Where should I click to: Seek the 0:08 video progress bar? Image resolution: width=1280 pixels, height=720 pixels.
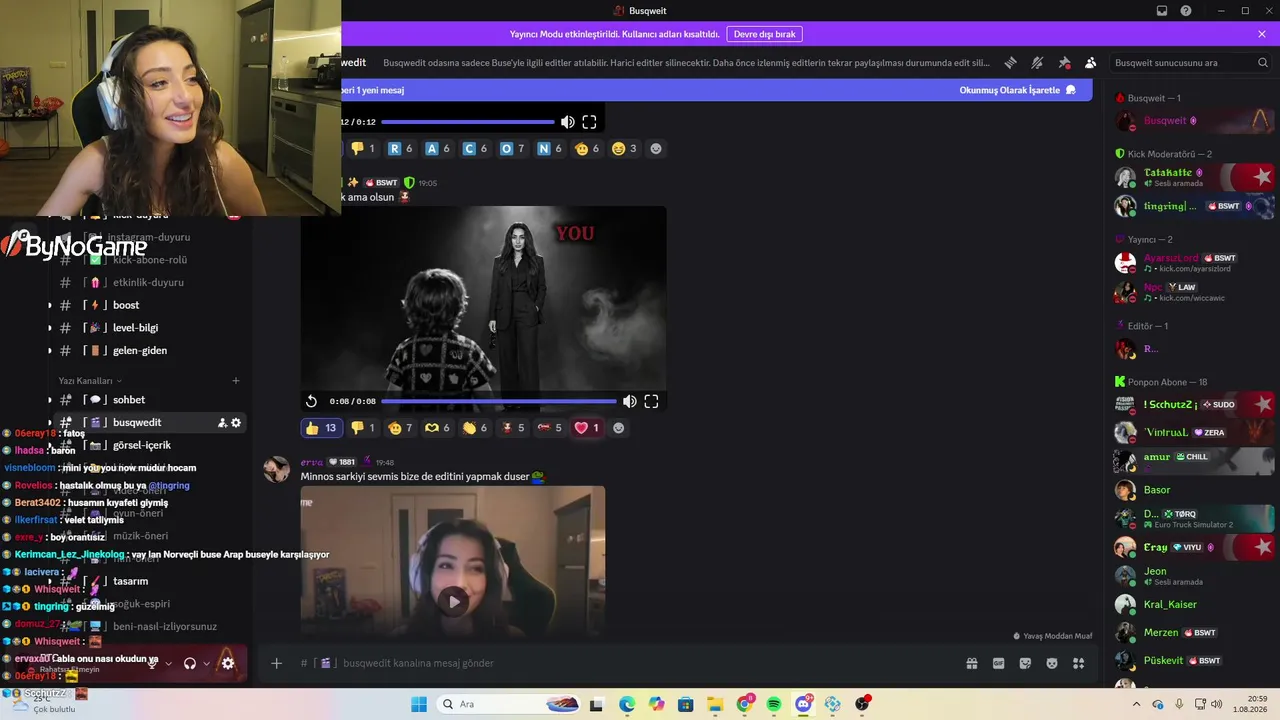point(498,401)
